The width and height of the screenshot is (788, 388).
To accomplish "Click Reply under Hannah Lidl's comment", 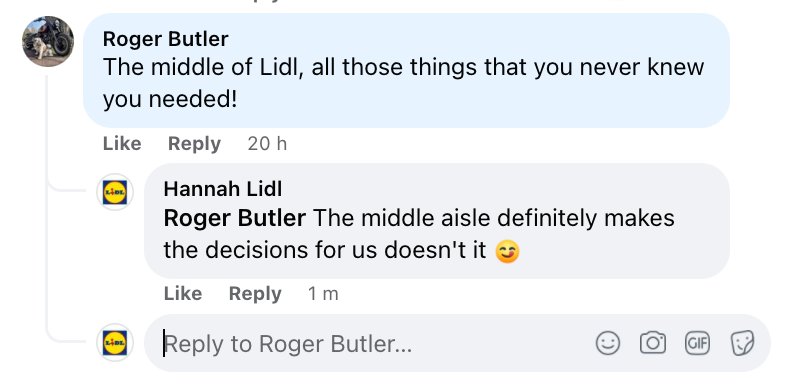I will tap(255, 294).
